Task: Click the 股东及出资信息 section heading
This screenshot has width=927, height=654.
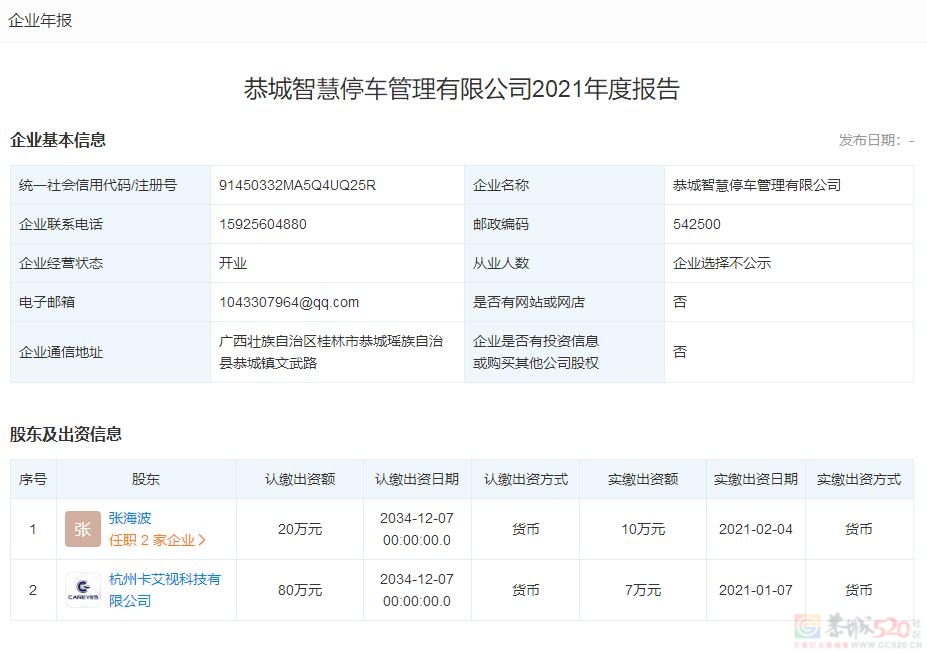Action: (x=66, y=434)
